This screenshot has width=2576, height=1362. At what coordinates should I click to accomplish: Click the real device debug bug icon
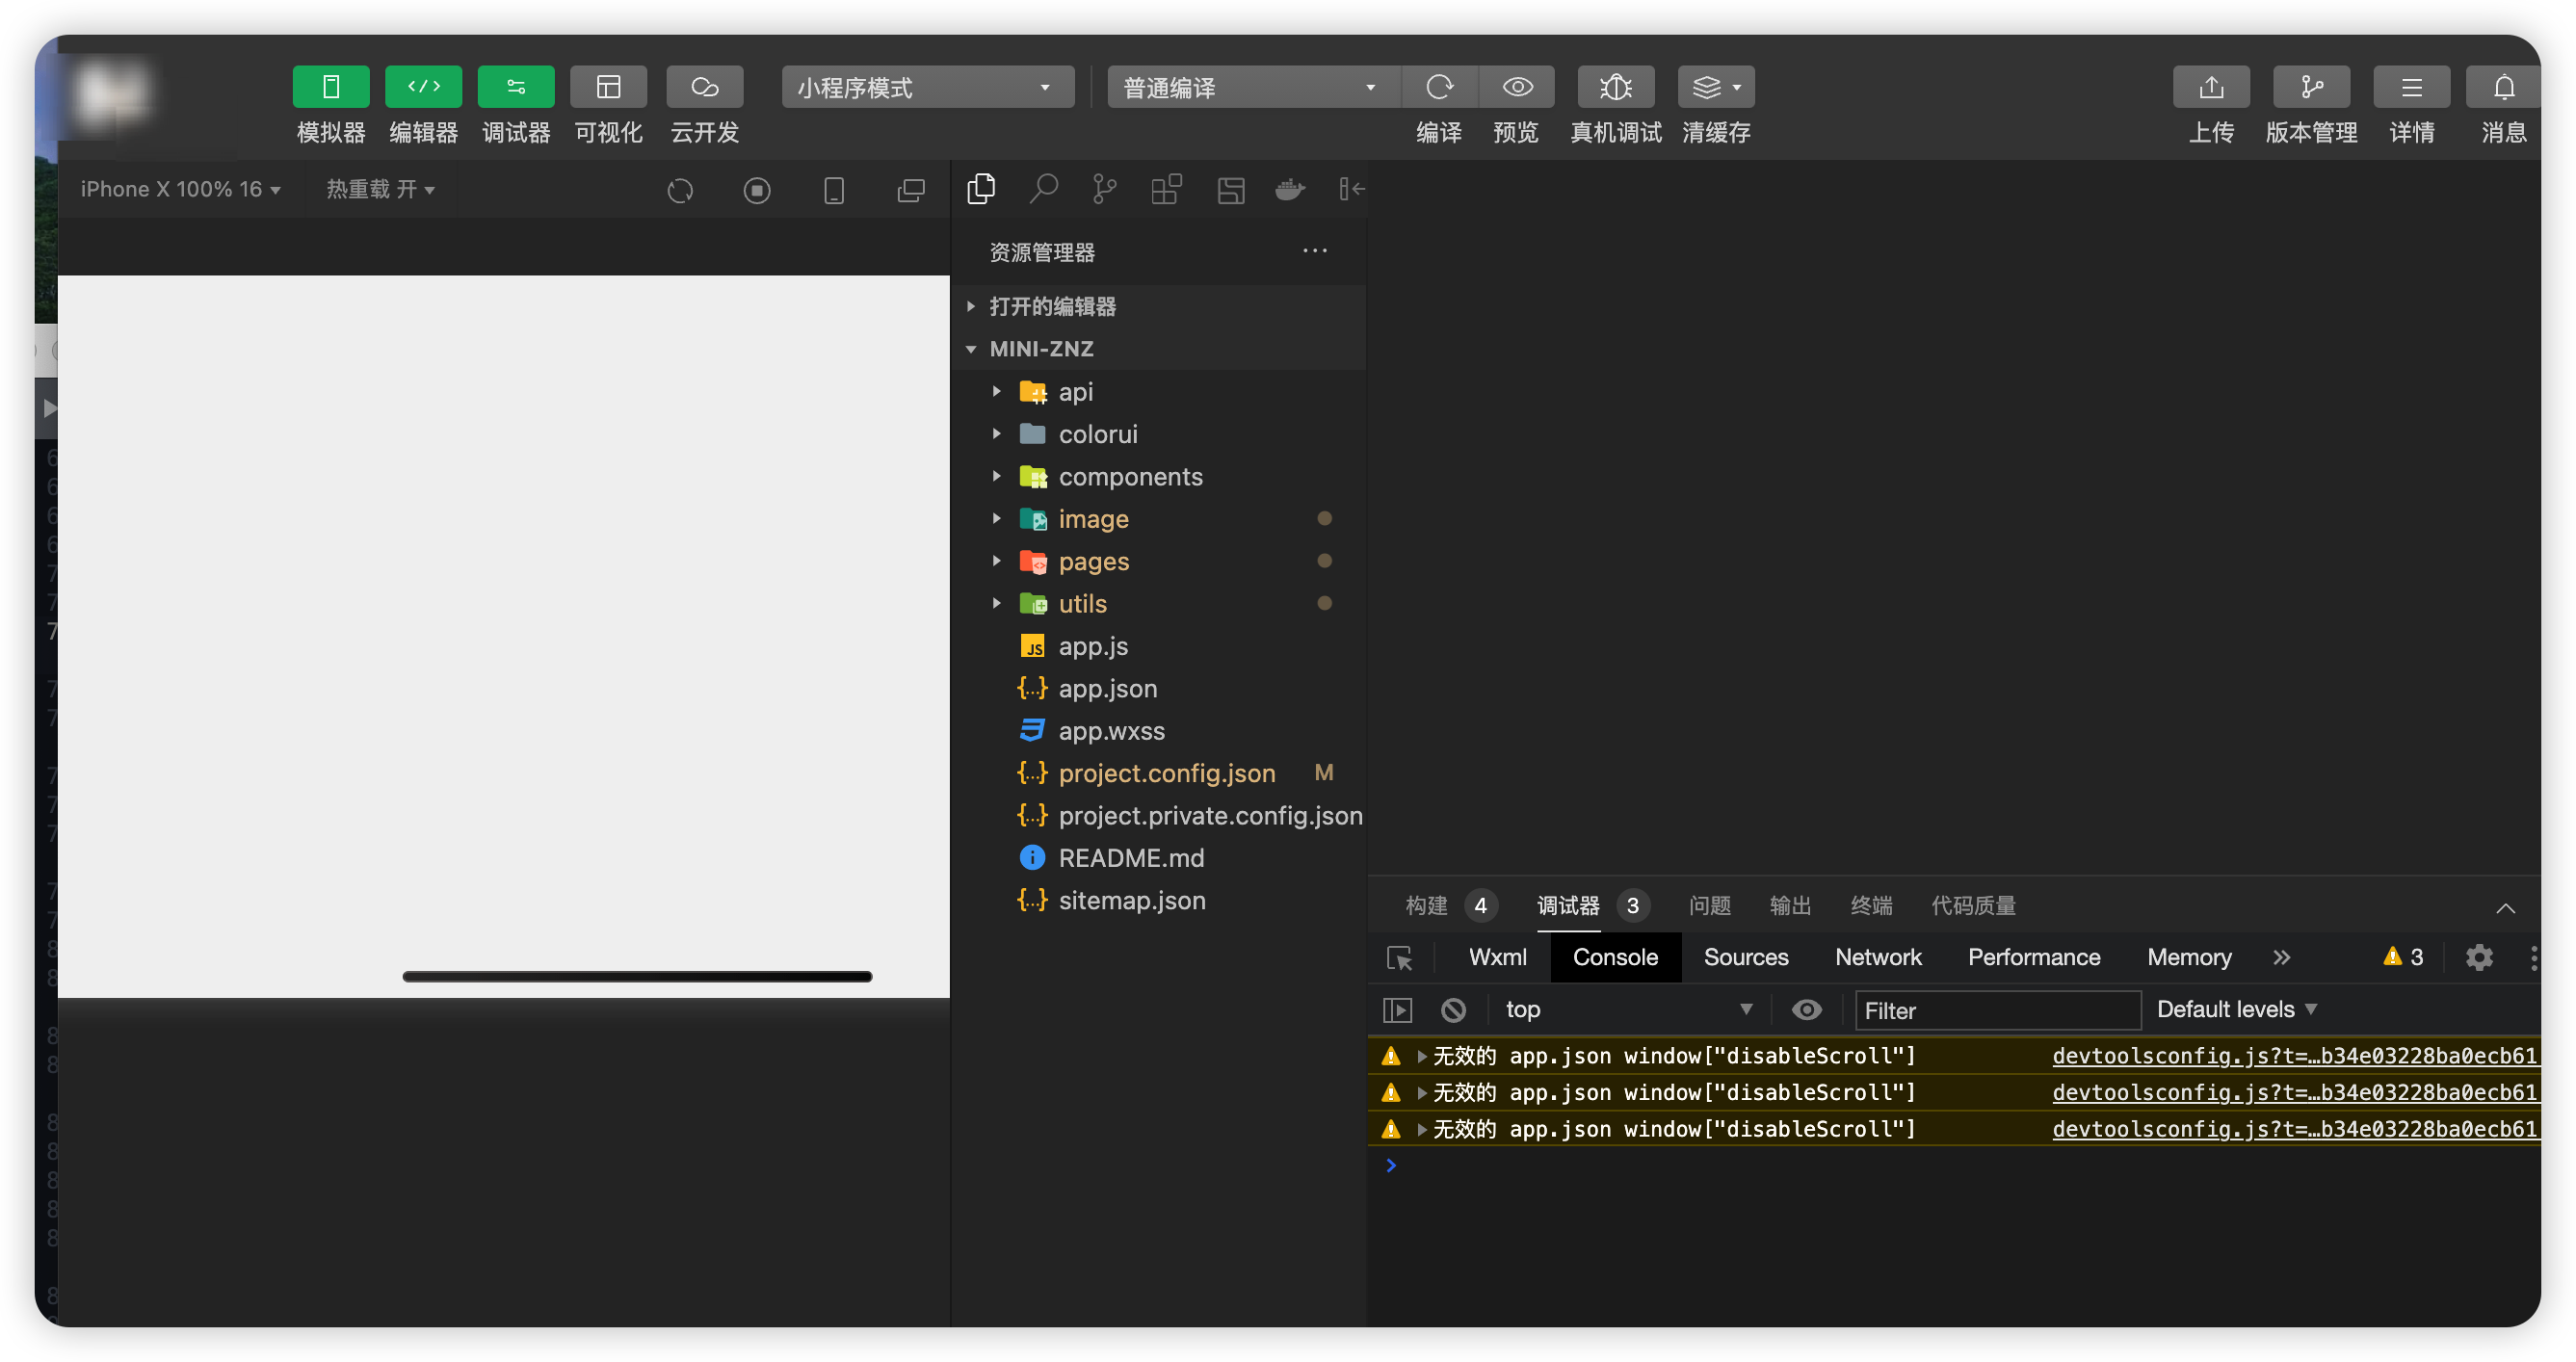[x=1615, y=88]
